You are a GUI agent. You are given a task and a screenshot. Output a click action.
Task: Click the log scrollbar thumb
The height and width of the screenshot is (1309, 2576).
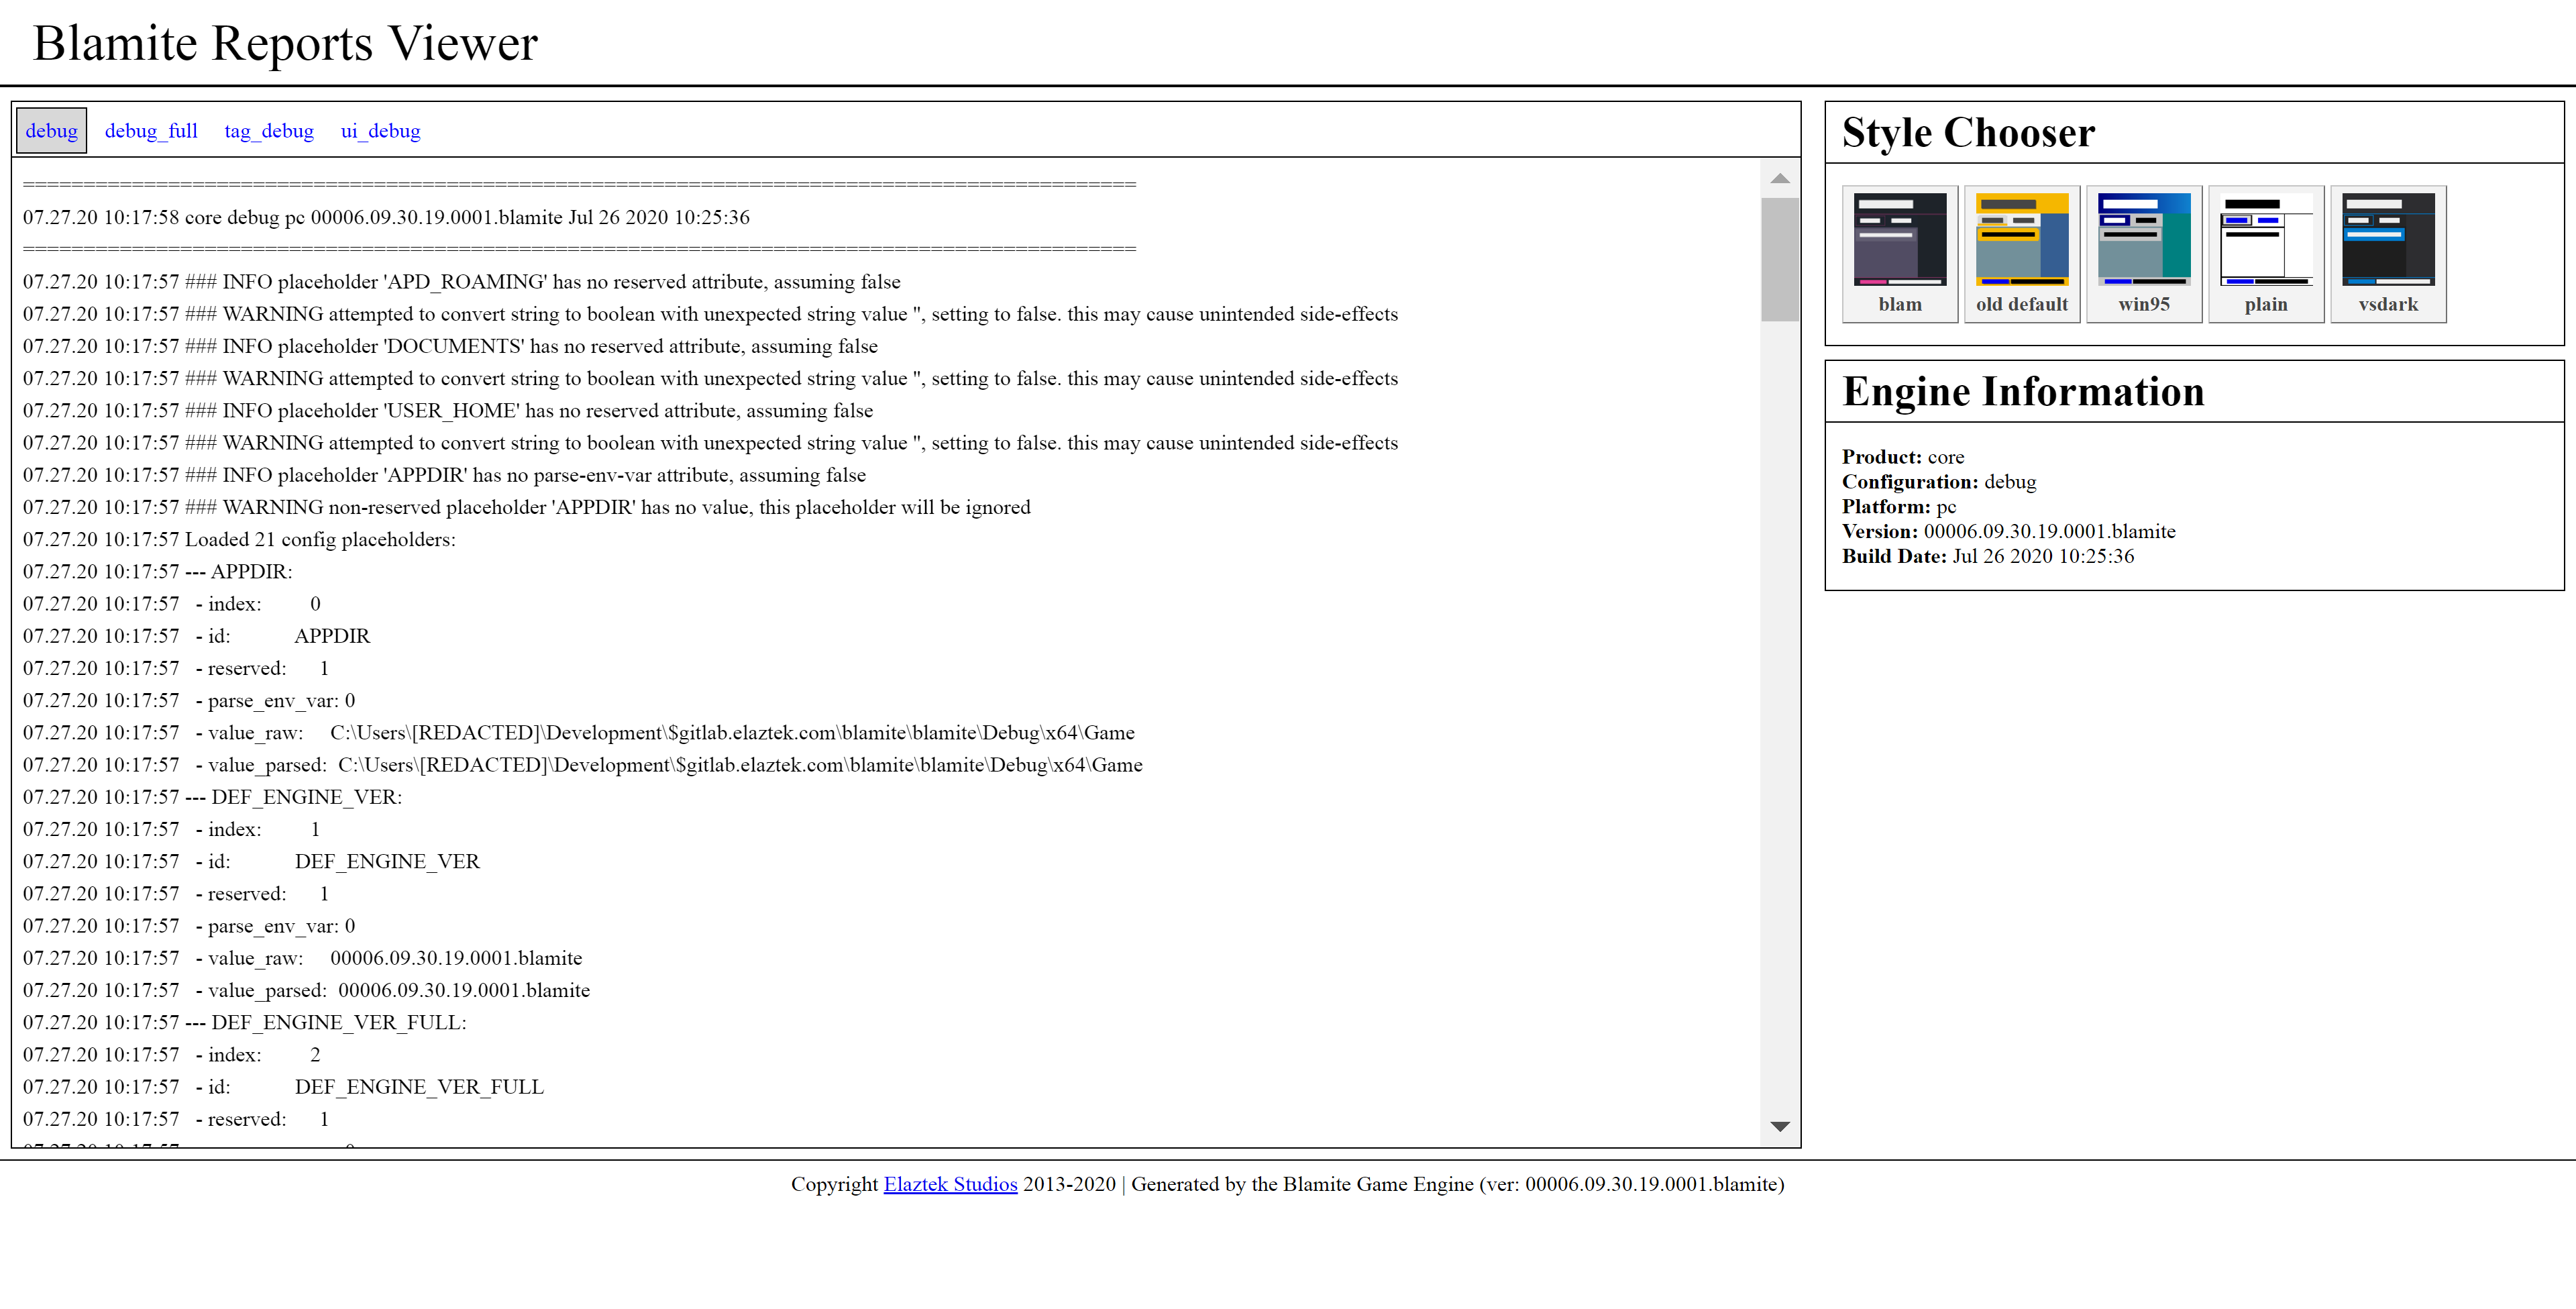(1779, 258)
